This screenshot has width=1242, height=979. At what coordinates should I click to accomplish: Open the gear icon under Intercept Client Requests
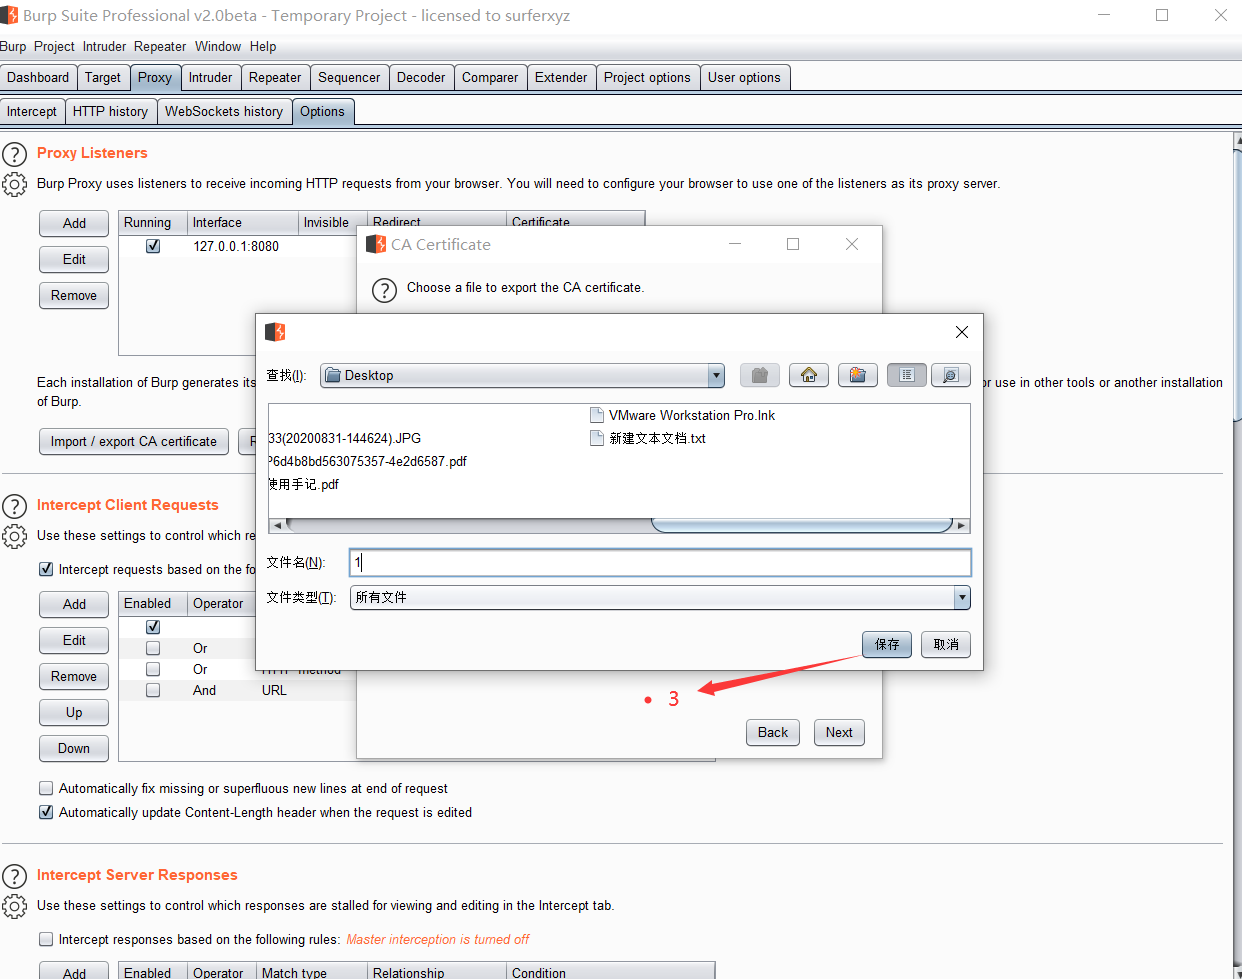pos(14,536)
